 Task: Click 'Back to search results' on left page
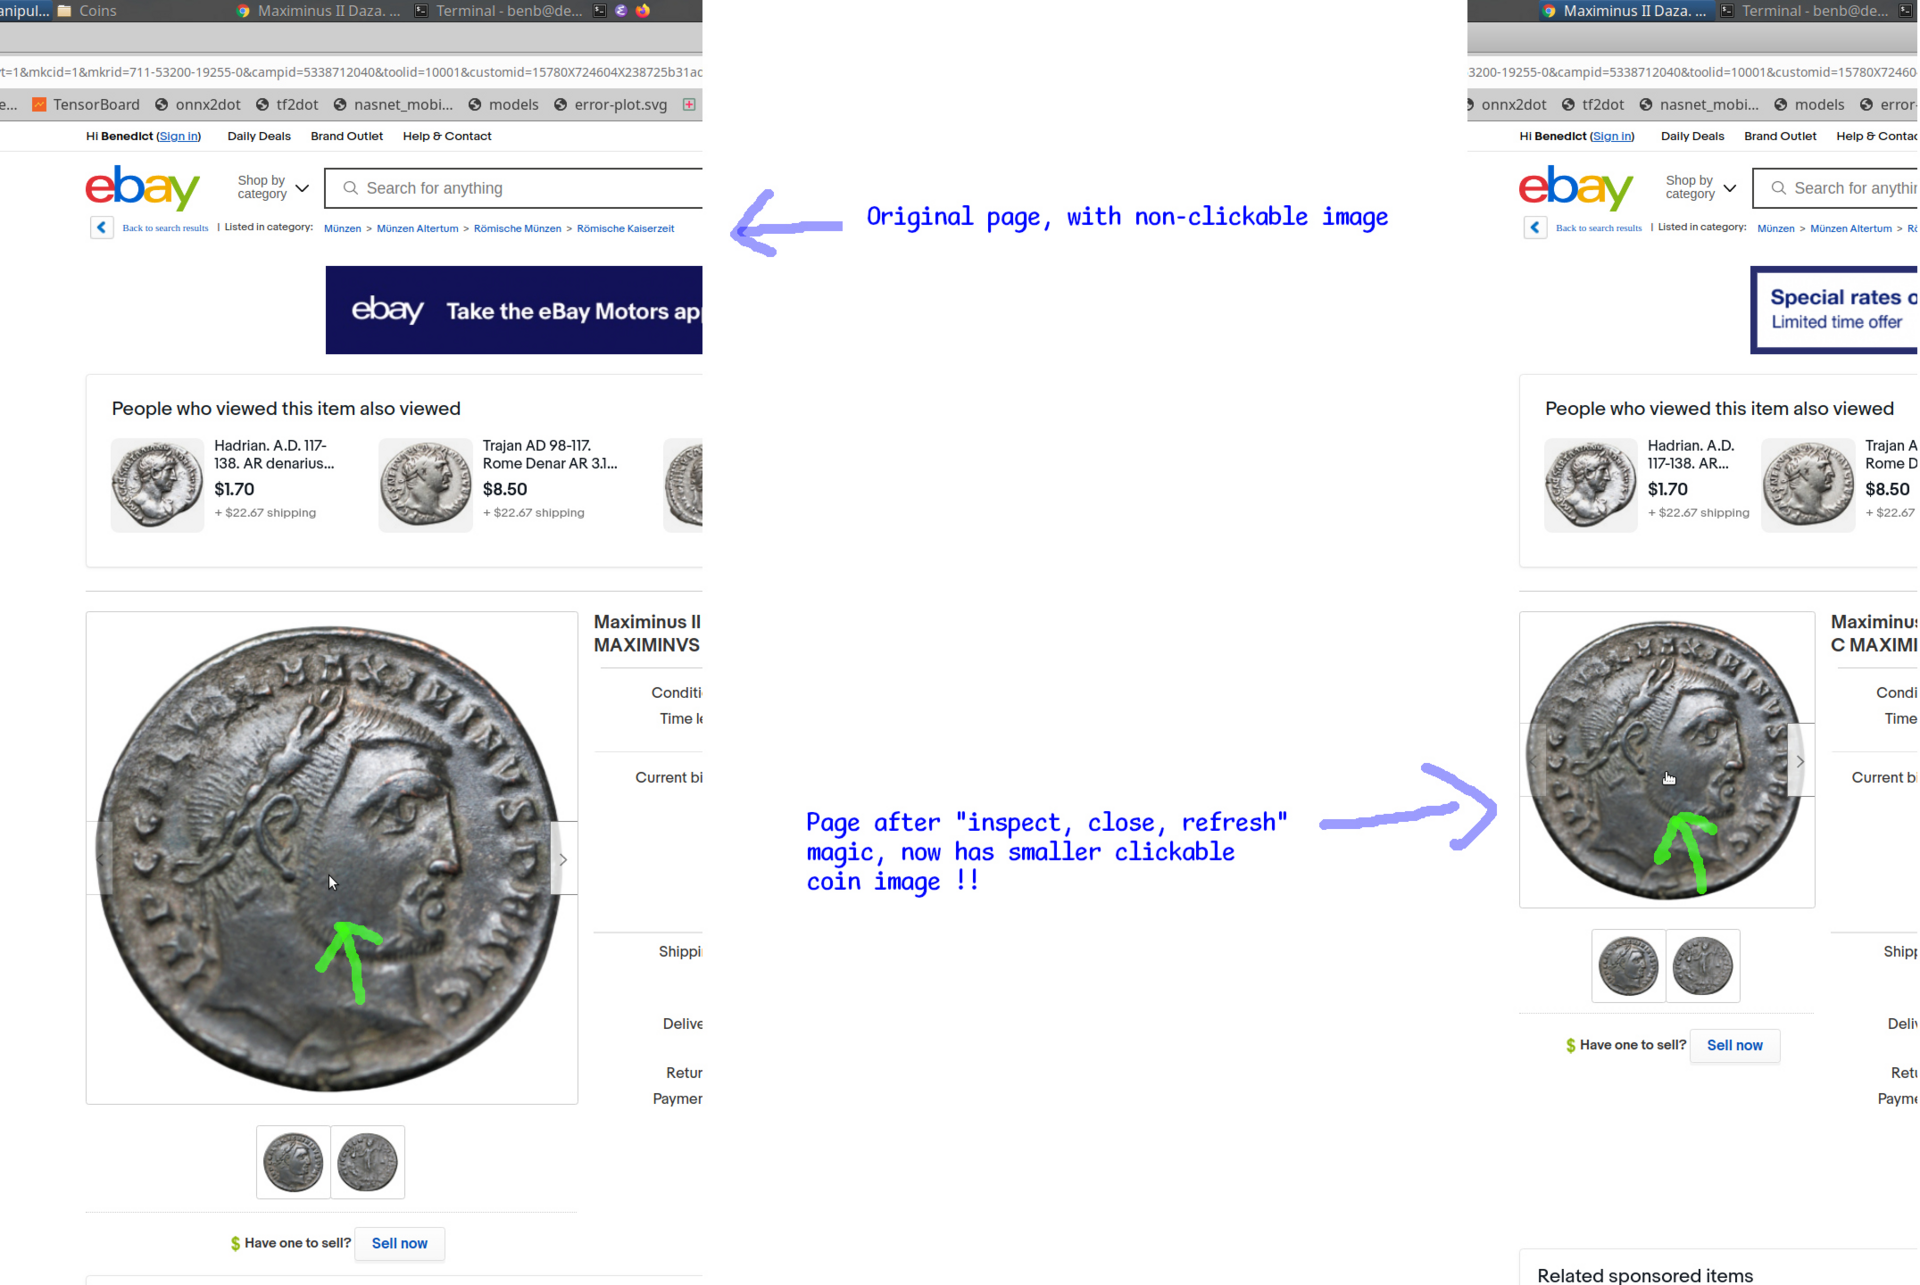(165, 228)
